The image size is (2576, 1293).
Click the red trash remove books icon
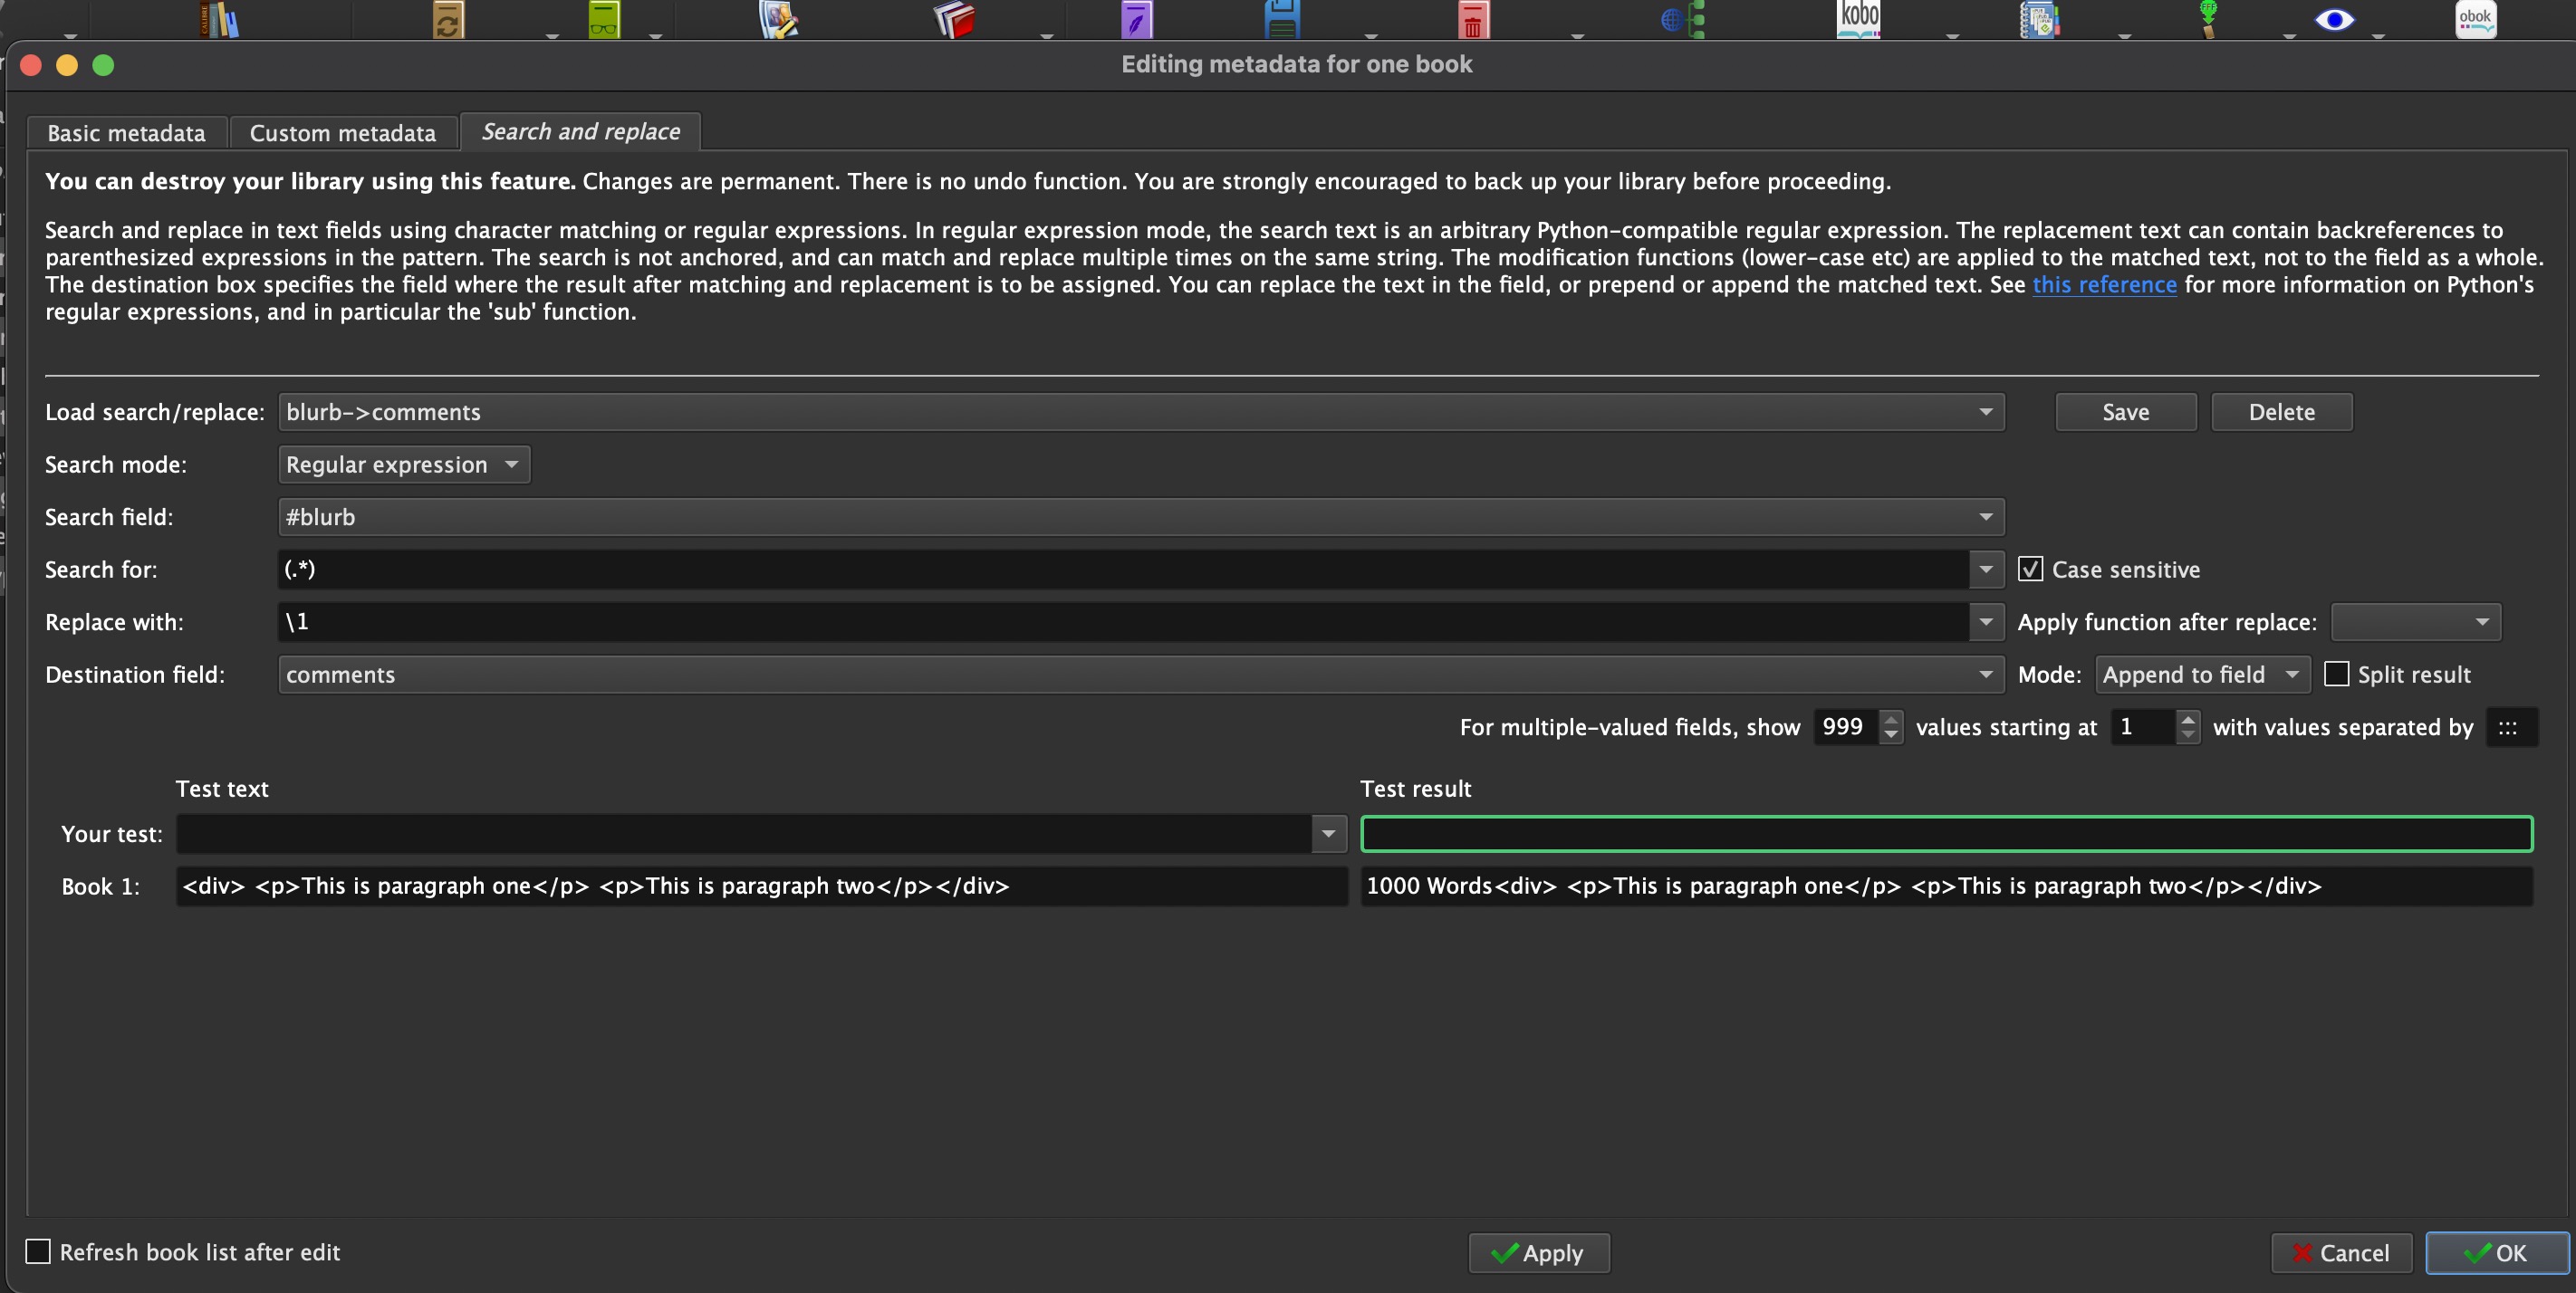(1472, 21)
